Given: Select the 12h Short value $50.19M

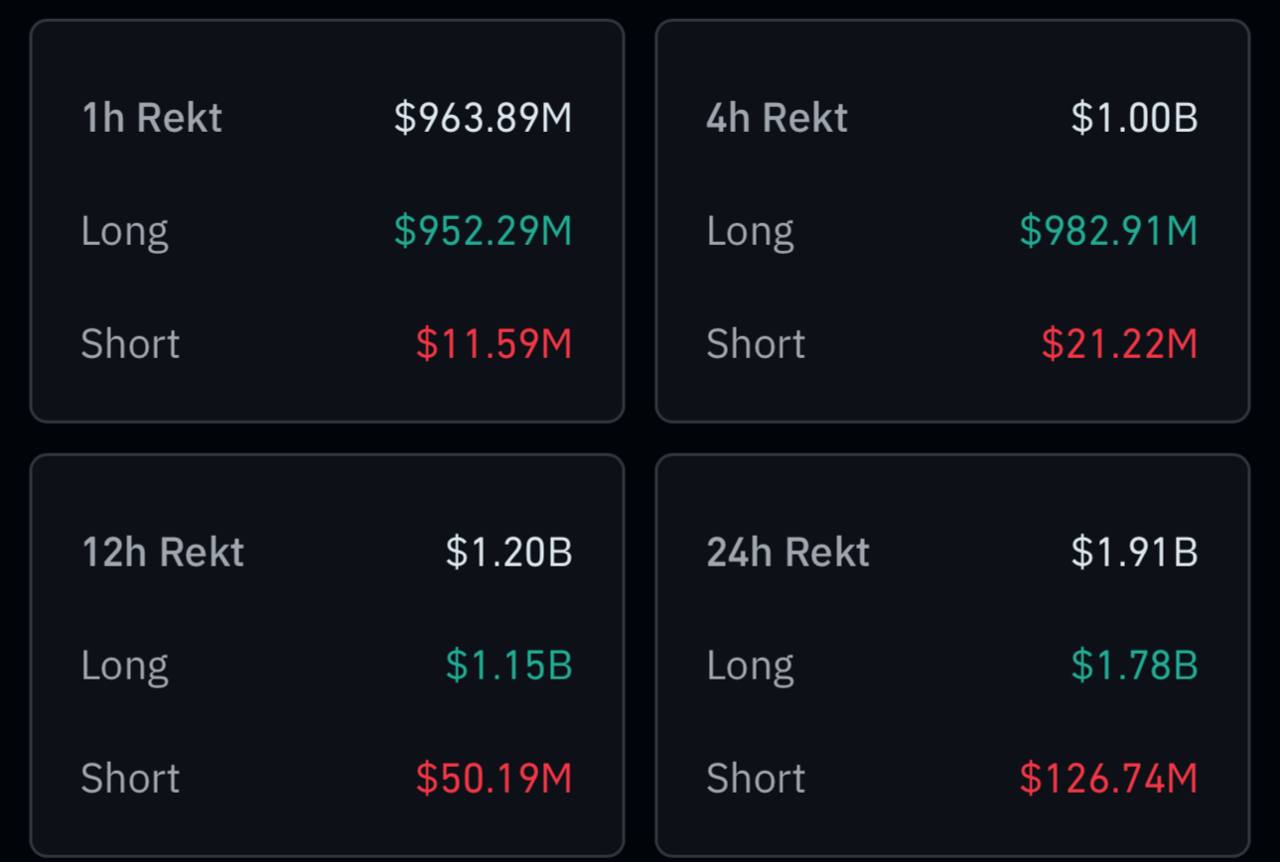Looking at the screenshot, I should click(494, 778).
